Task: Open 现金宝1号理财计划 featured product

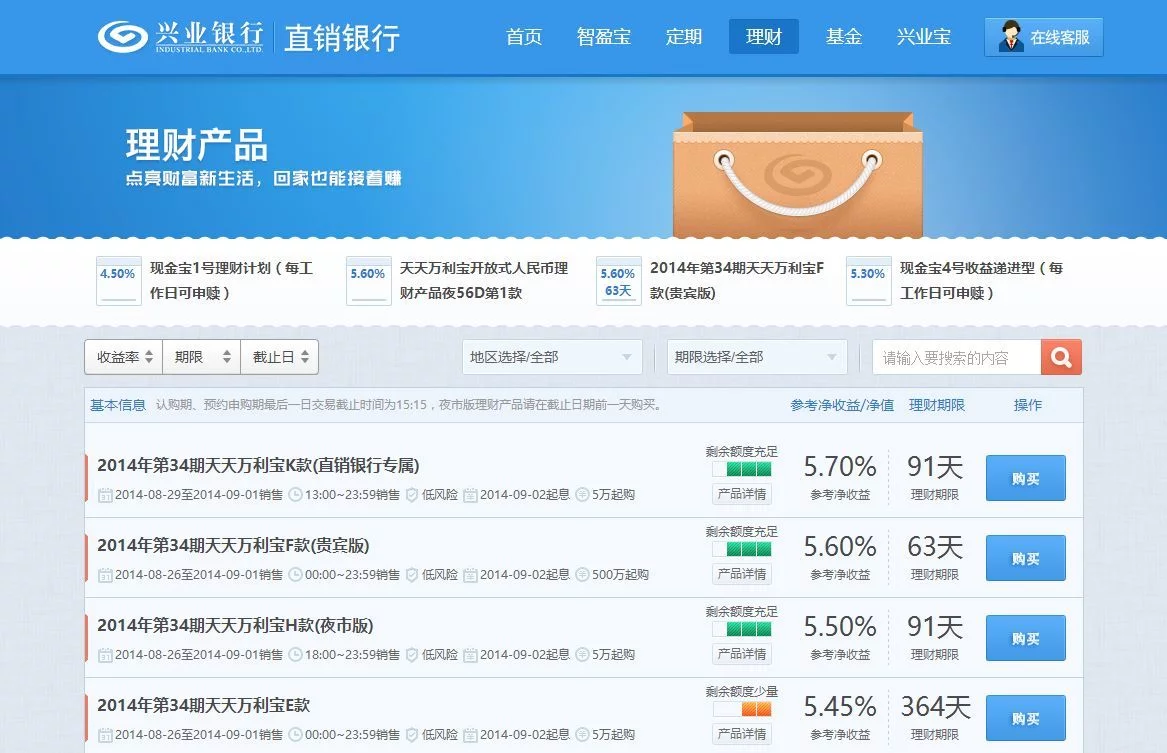Action: coord(231,281)
